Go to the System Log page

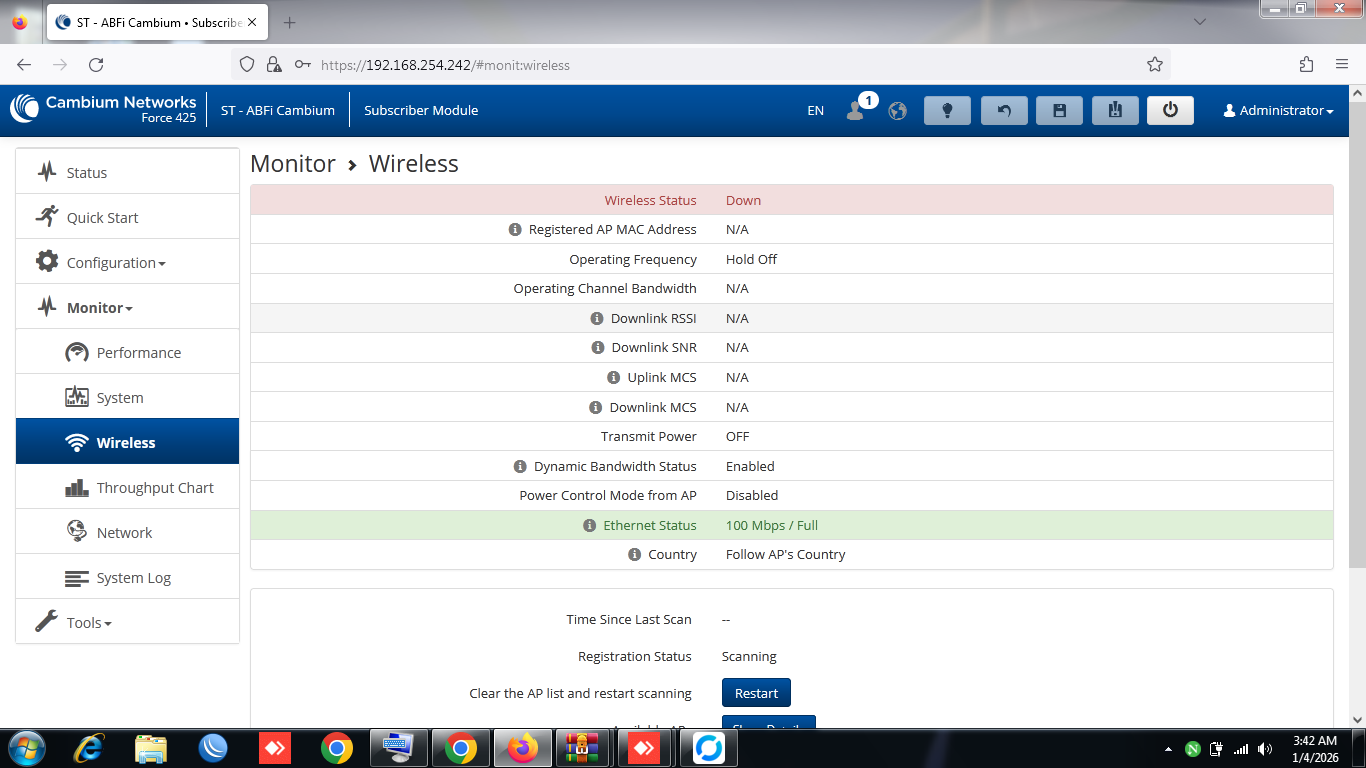133,578
